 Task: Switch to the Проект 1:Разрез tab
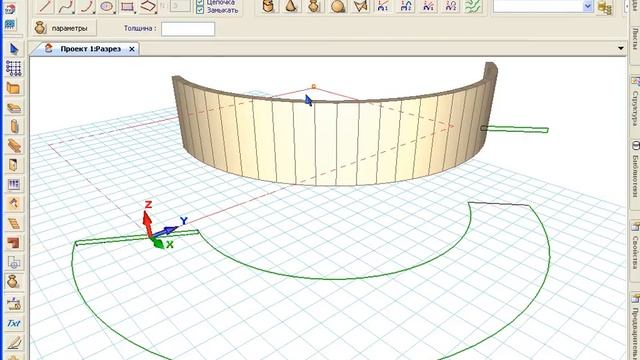click(x=90, y=49)
